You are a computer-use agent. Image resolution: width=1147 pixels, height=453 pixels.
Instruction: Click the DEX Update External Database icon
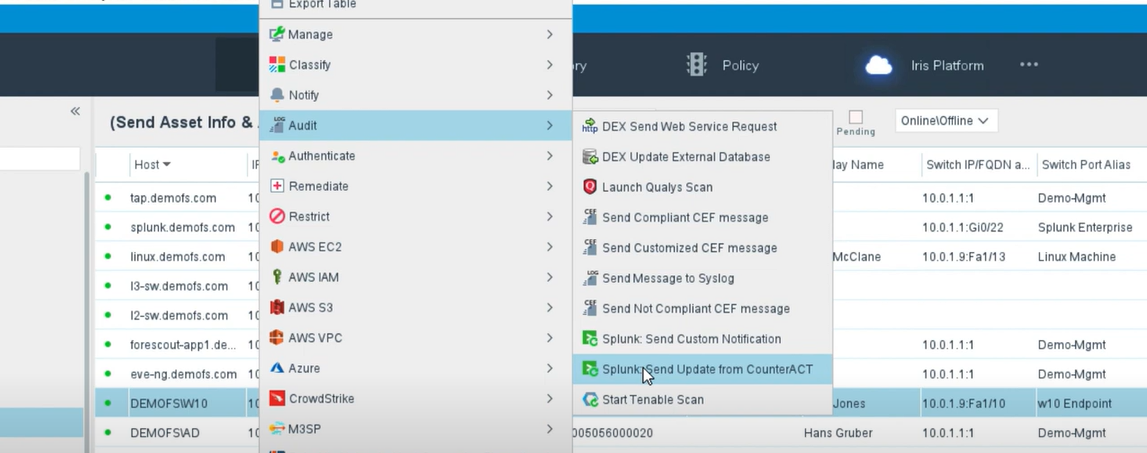coord(590,157)
